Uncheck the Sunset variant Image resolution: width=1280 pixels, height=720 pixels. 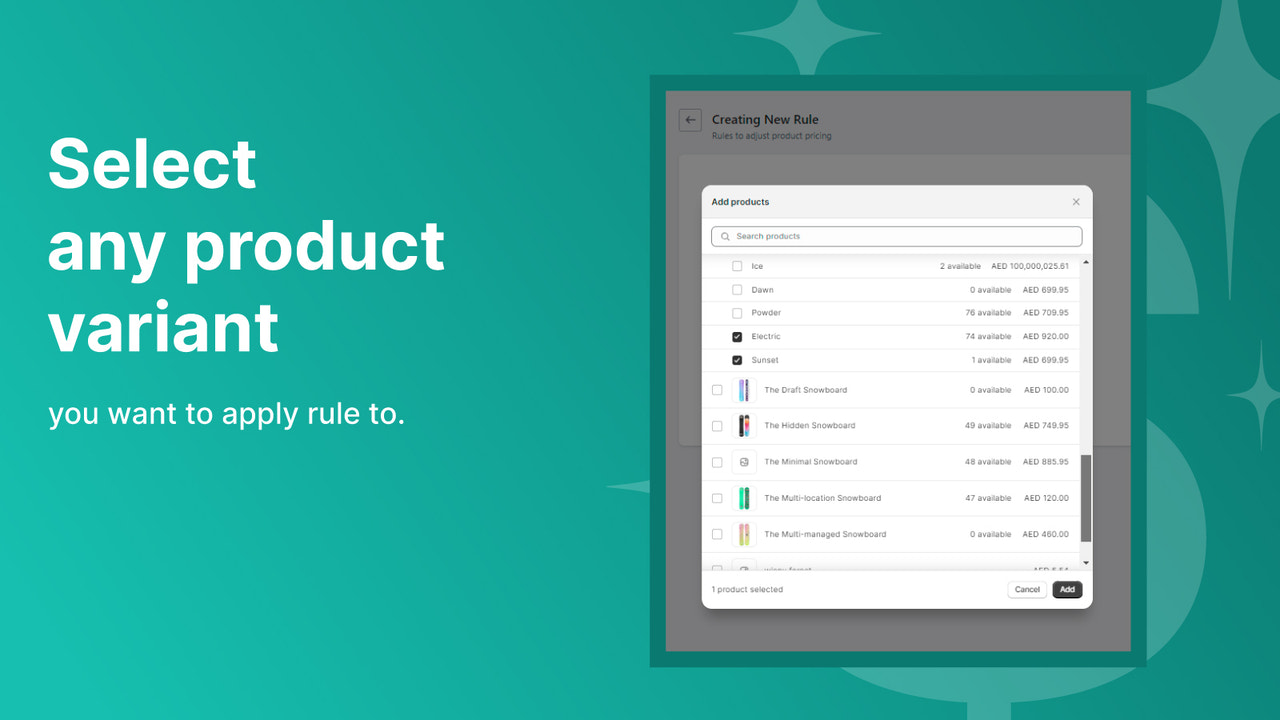coord(737,360)
